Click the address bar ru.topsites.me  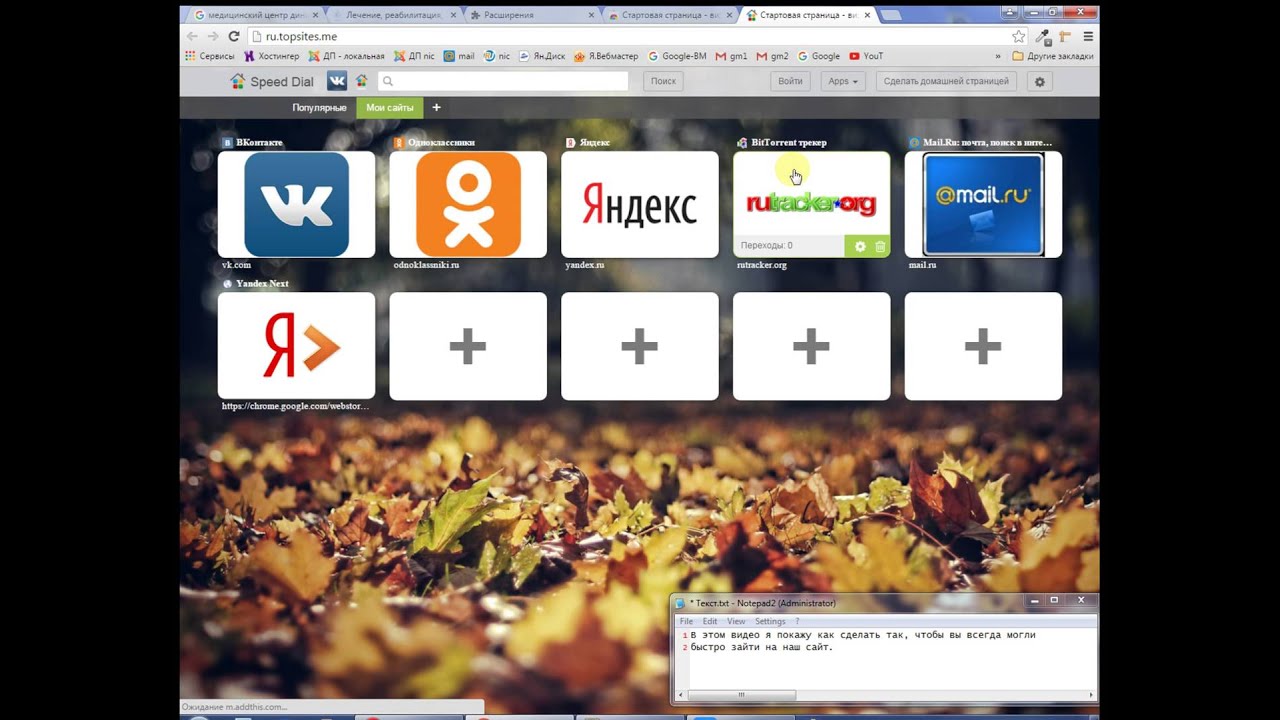628,36
